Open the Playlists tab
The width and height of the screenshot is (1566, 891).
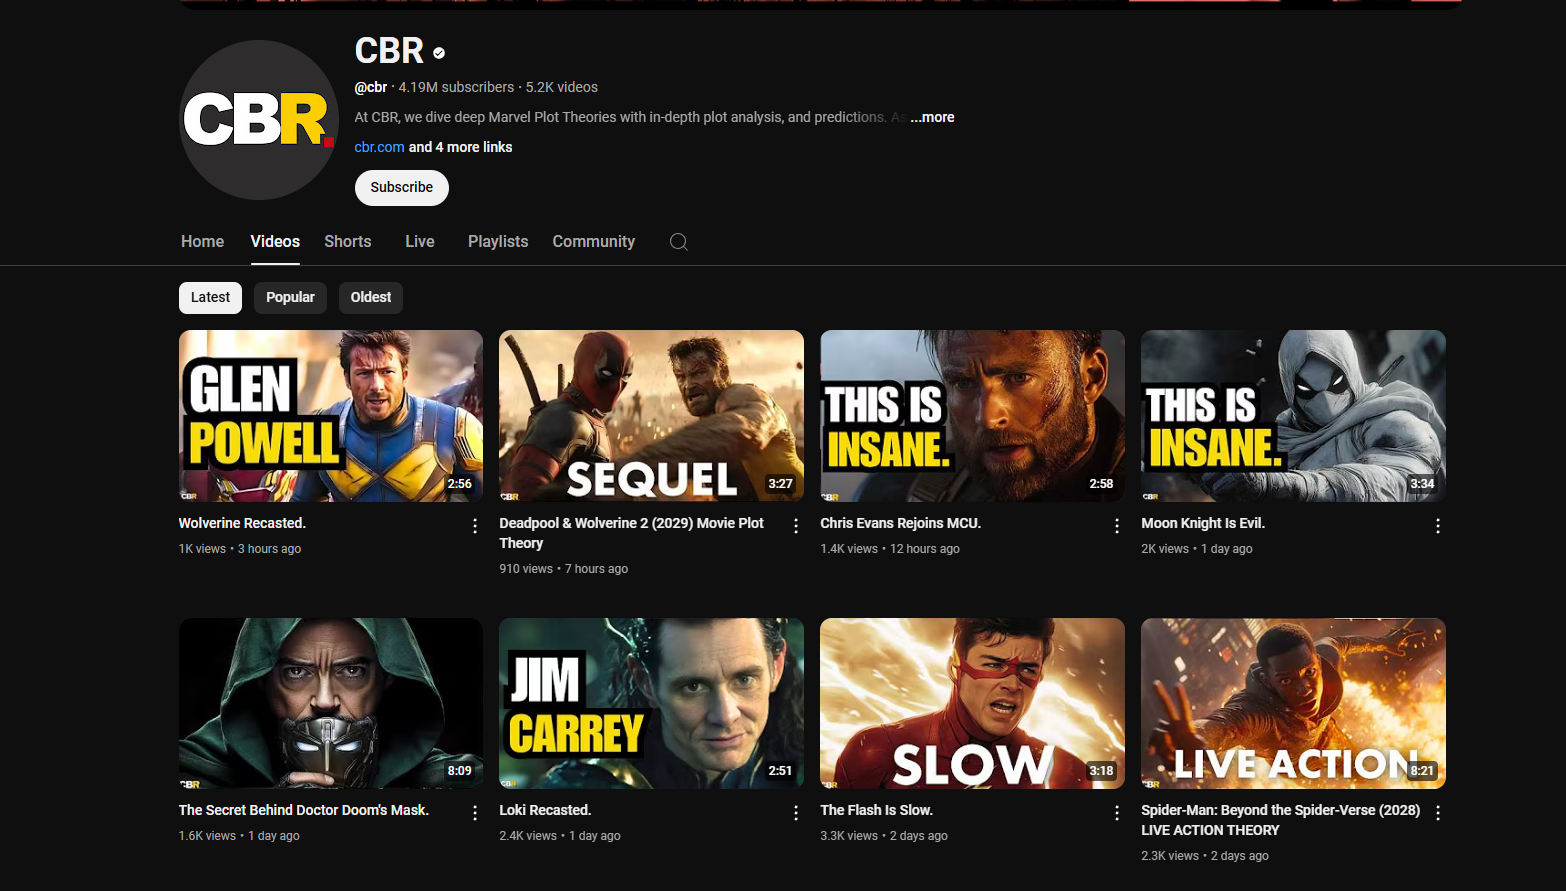point(498,242)
